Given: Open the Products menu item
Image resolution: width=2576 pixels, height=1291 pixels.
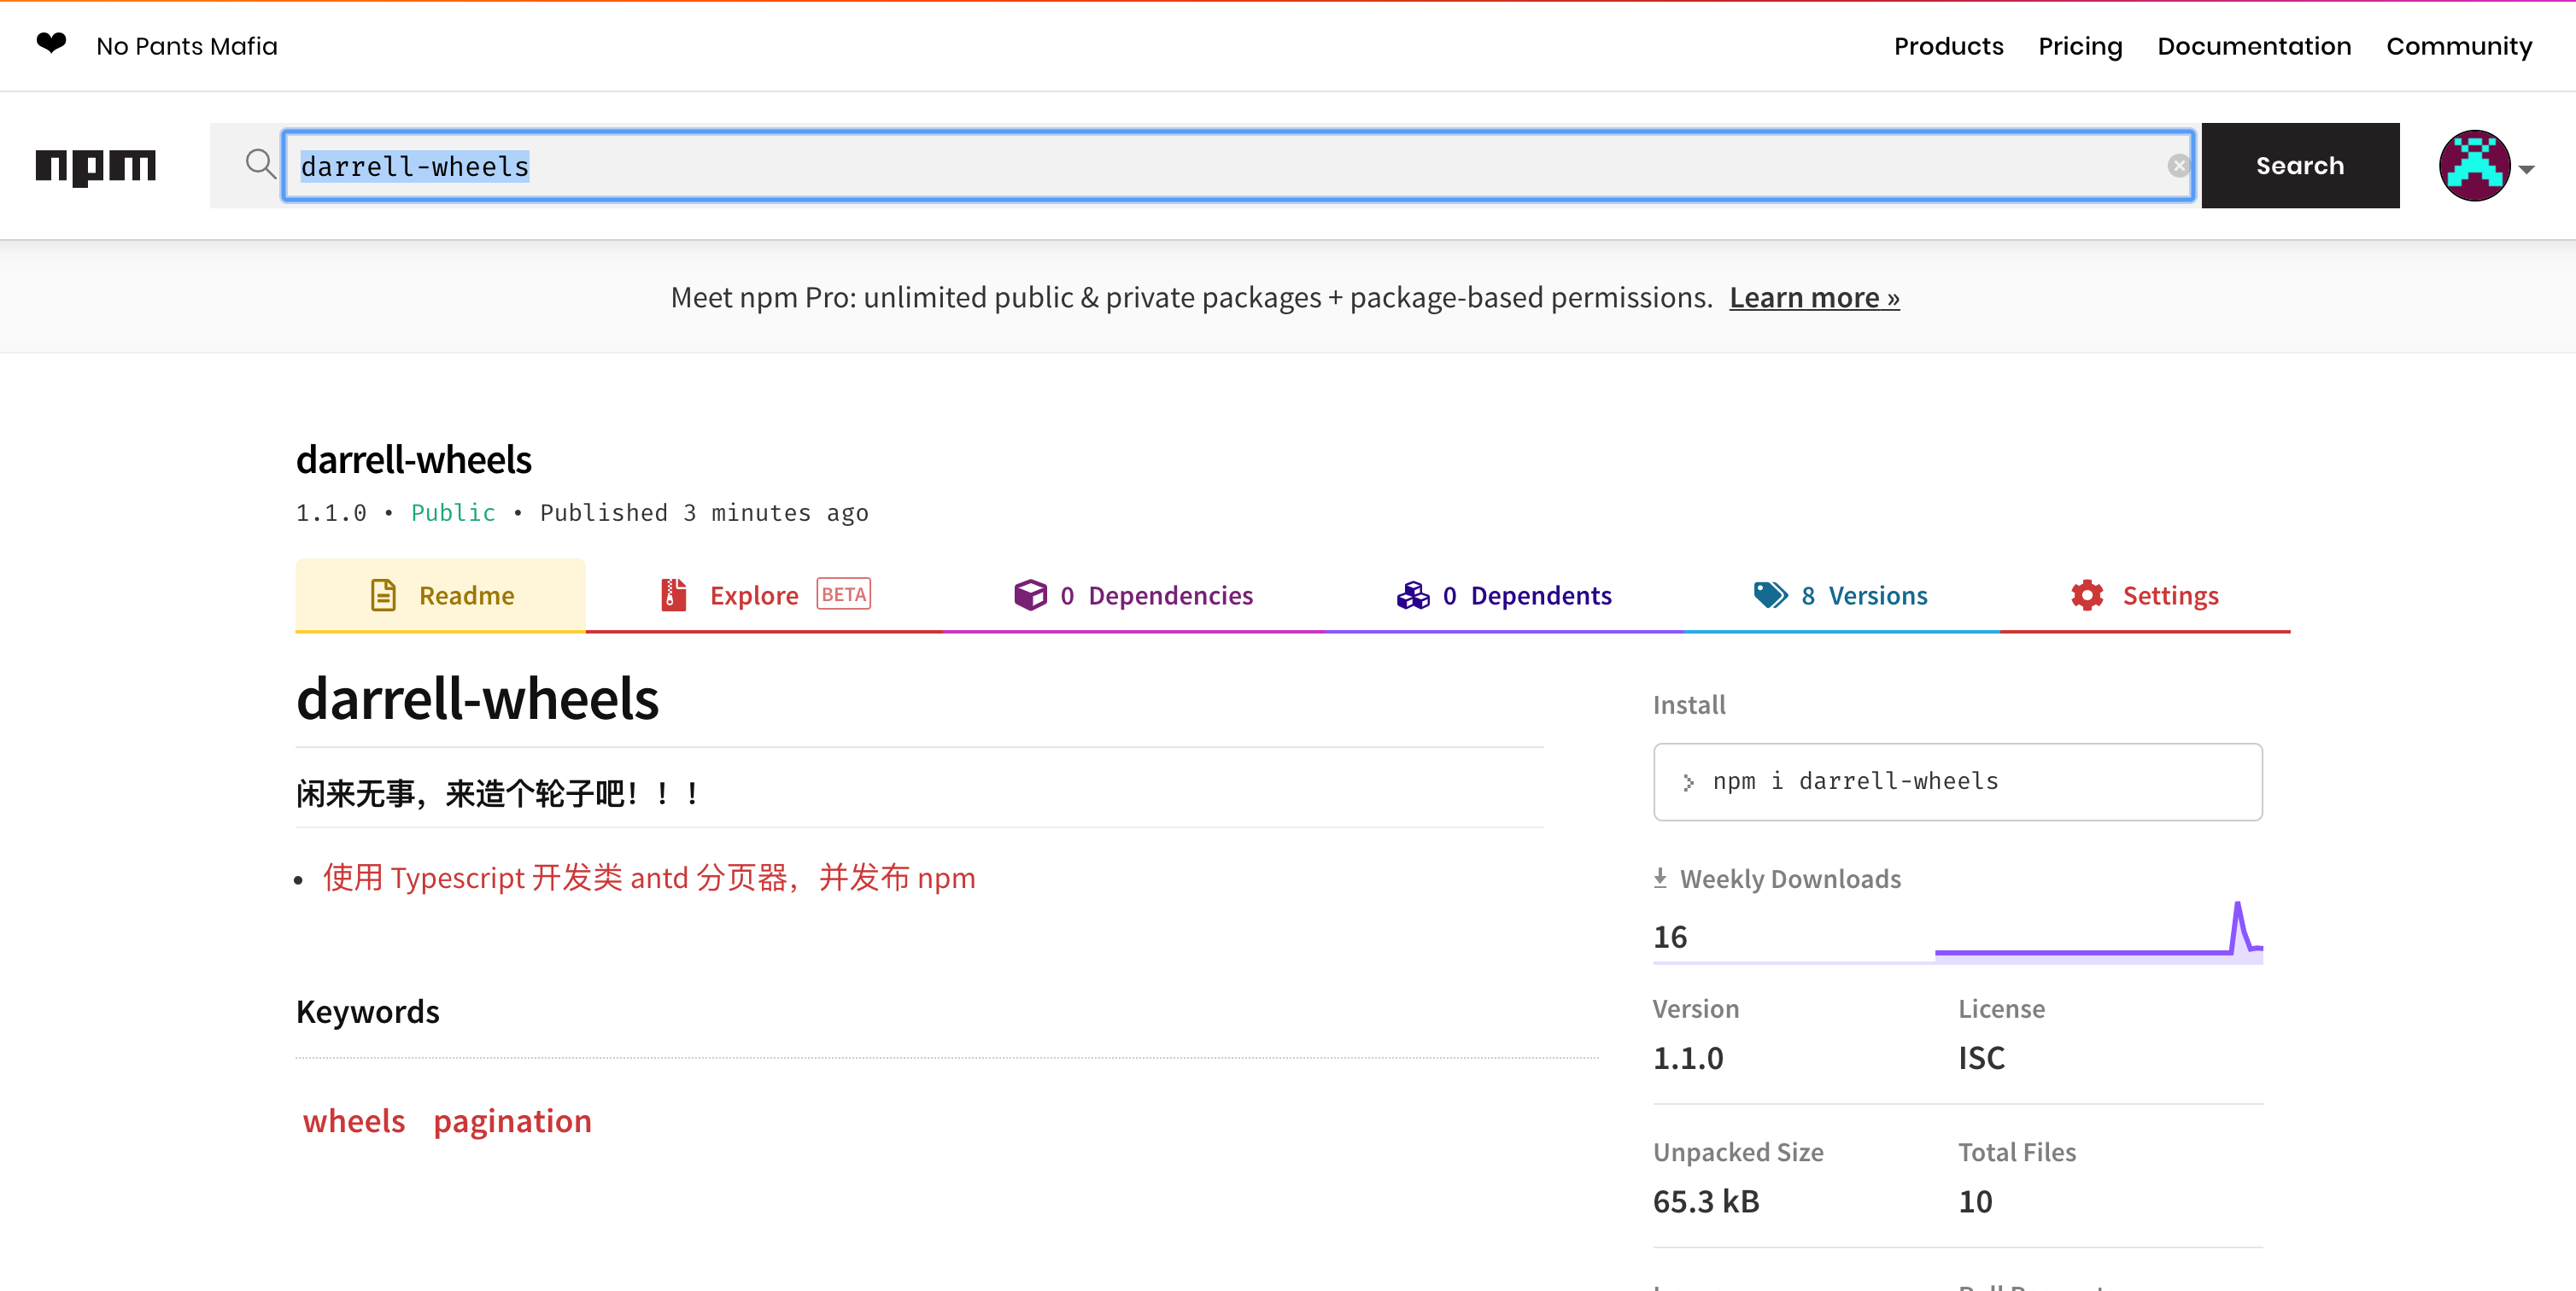Looking at the screenshot, I should (x=1948, y=46).
